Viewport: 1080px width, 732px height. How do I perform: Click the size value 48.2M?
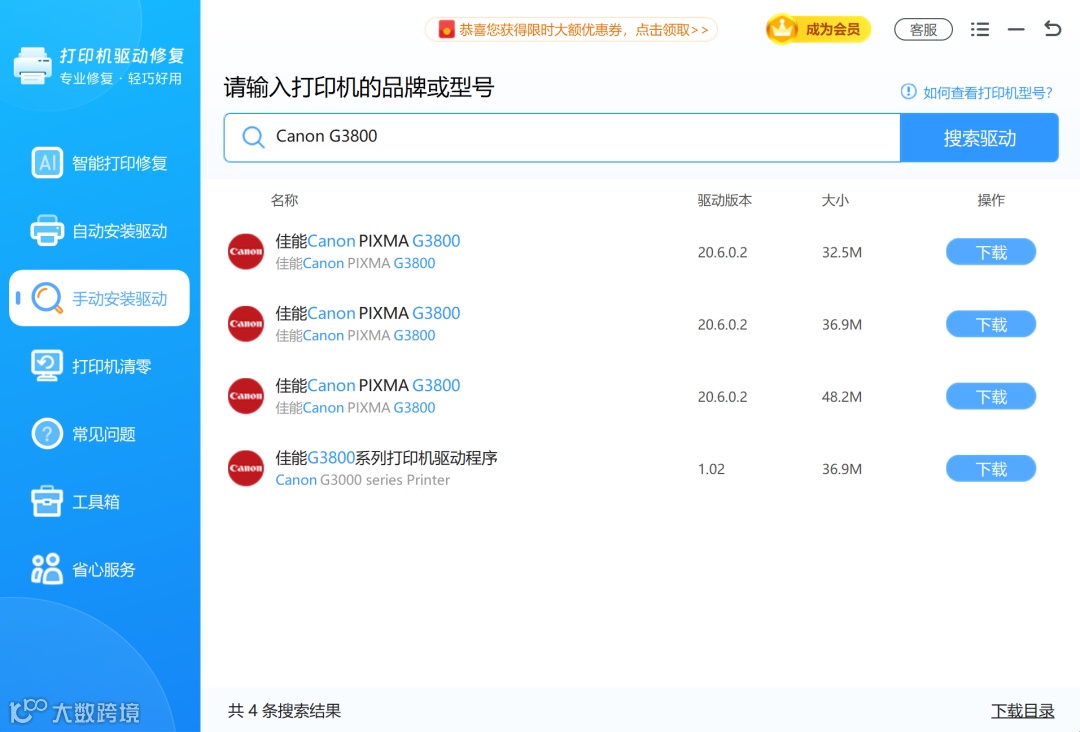pyautogui.click(x=842, y=397)
